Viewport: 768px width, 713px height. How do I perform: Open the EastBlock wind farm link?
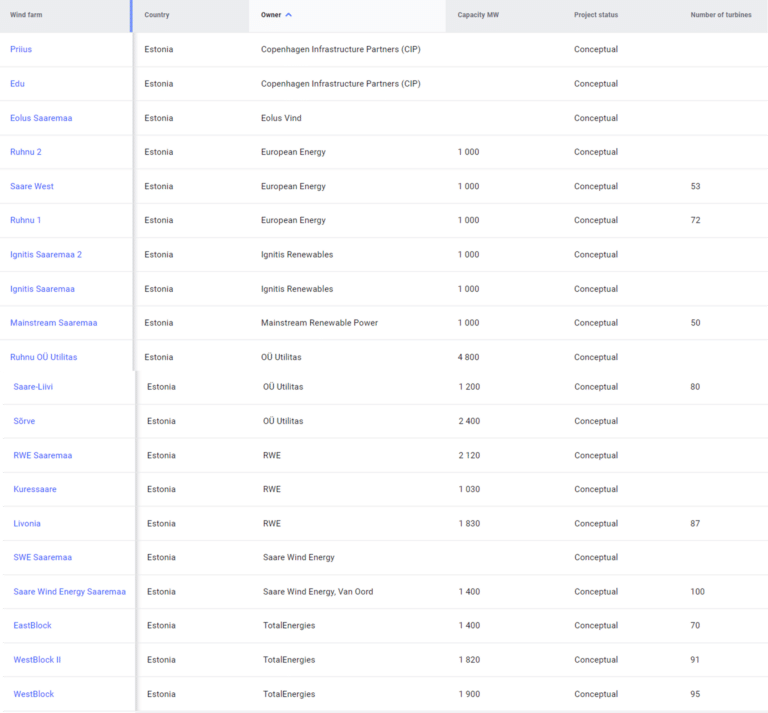click(32, 625)
